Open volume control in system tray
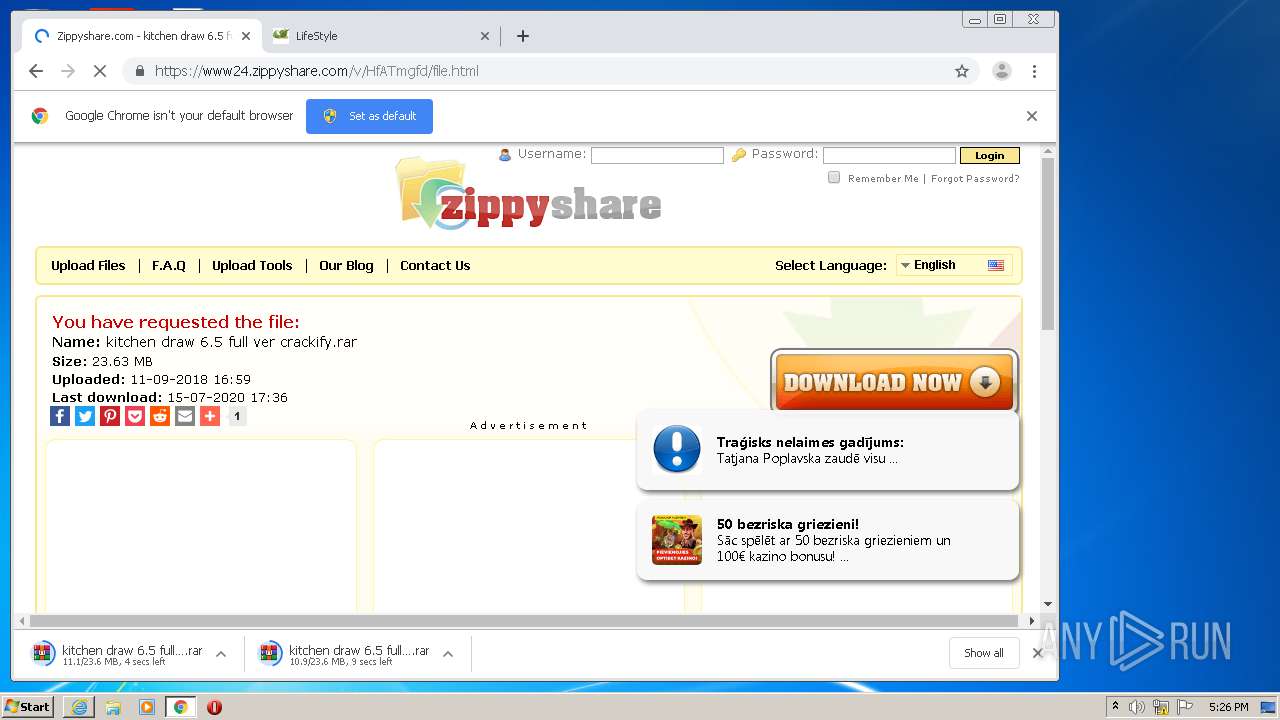This screenshot has height=720, width=1280. coord(1137,707)
